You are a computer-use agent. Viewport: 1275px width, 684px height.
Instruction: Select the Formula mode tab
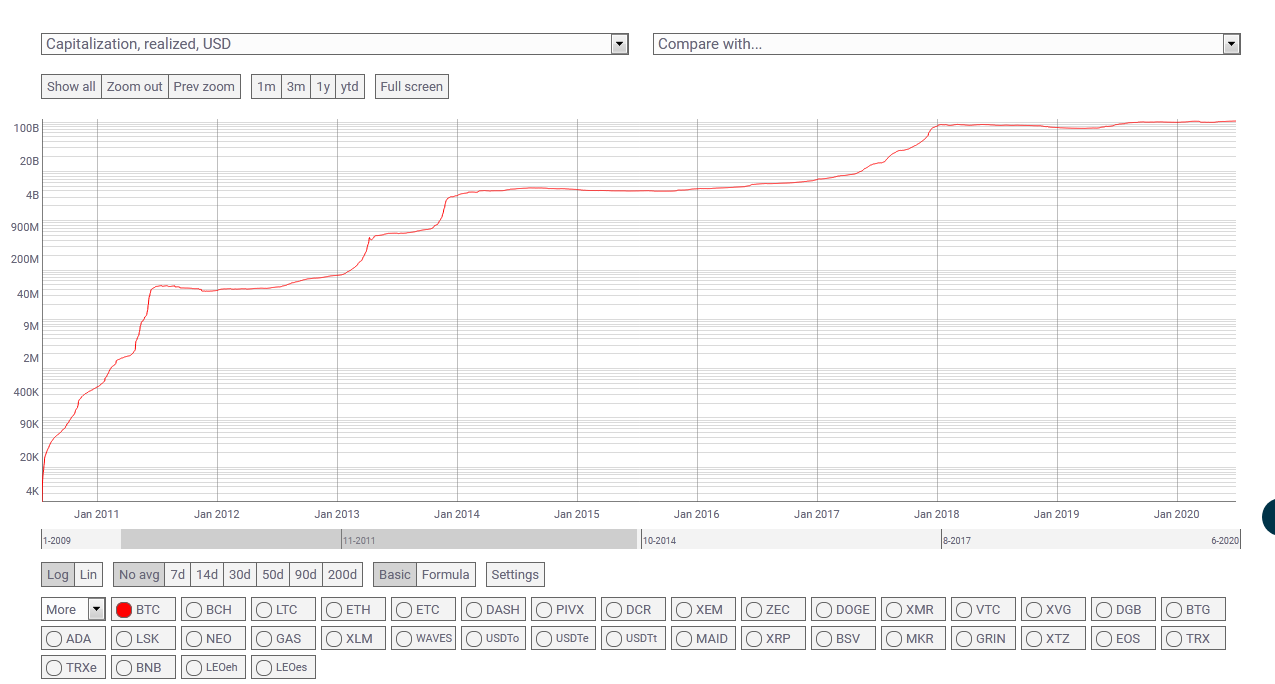click(446, 574)
